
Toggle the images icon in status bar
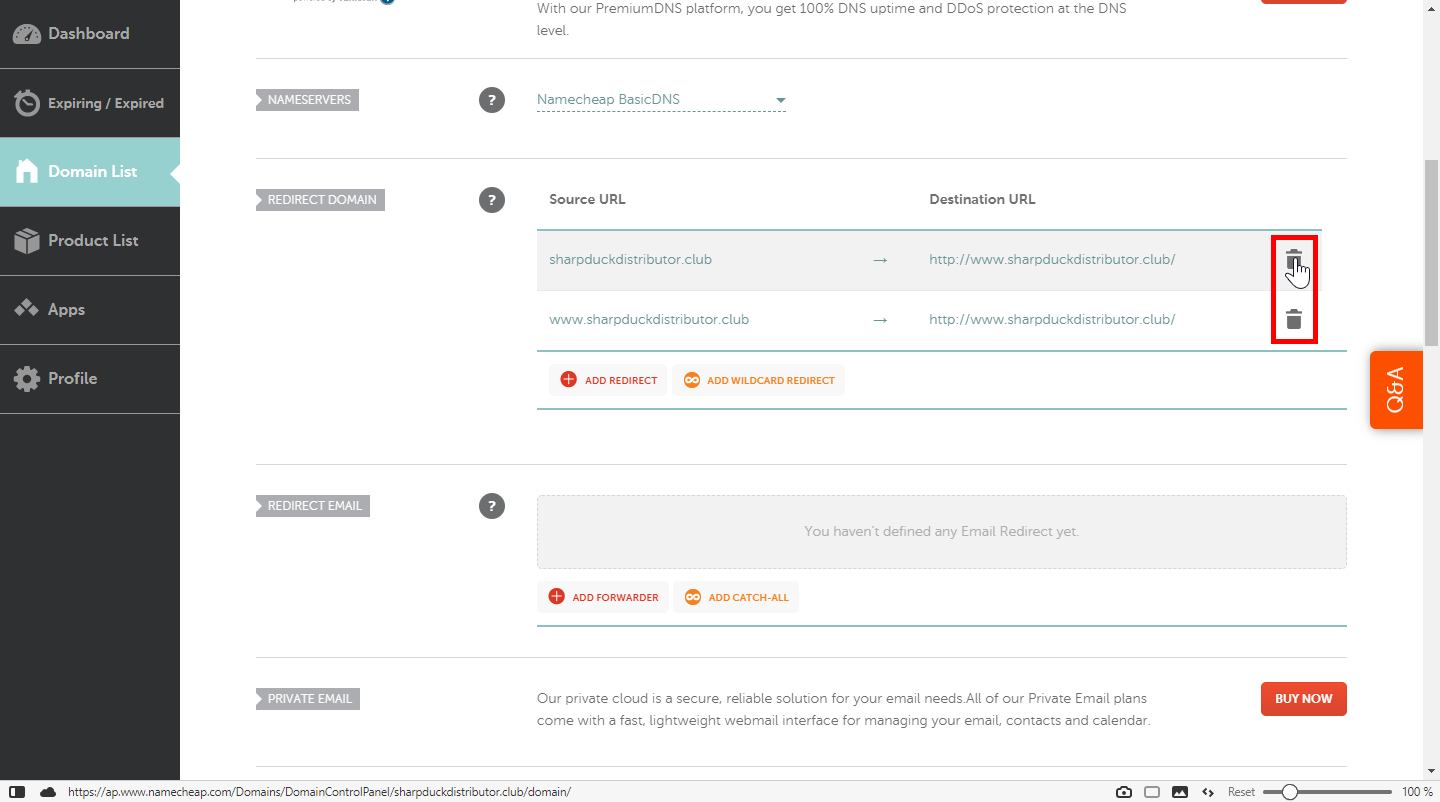pos(1180,792)
